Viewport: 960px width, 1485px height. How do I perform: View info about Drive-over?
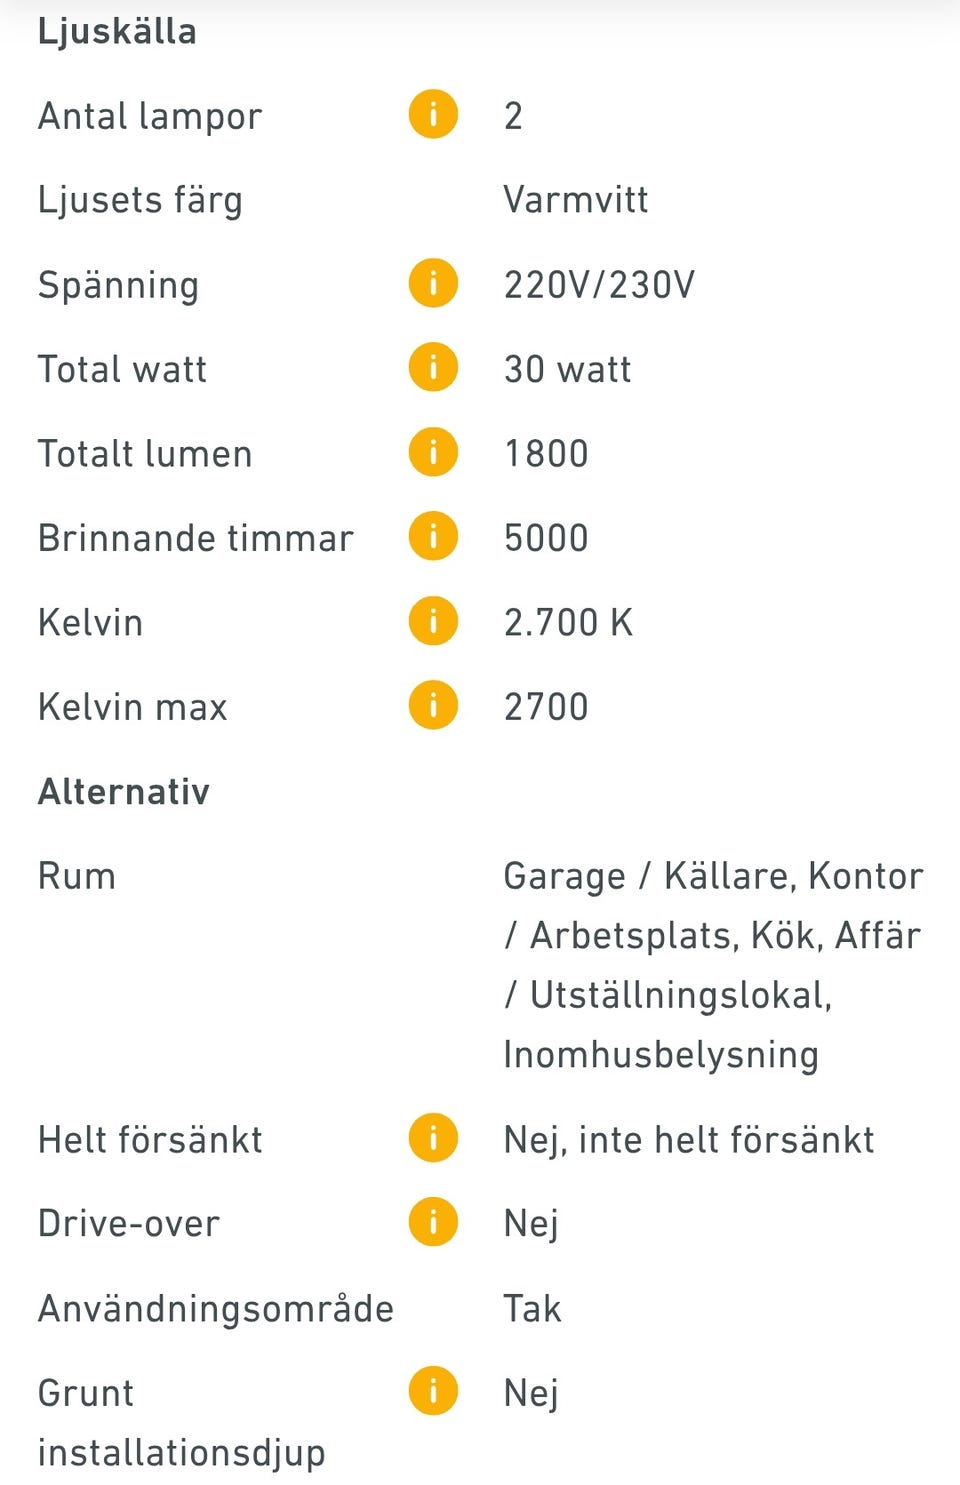pos(431,1221)
